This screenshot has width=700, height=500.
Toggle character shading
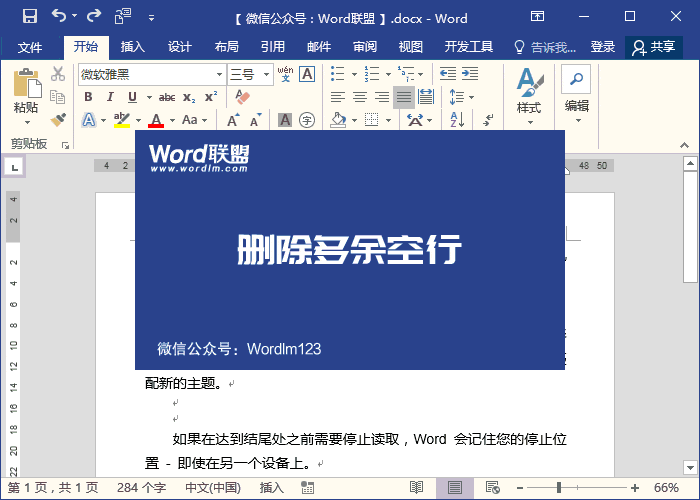285,120
